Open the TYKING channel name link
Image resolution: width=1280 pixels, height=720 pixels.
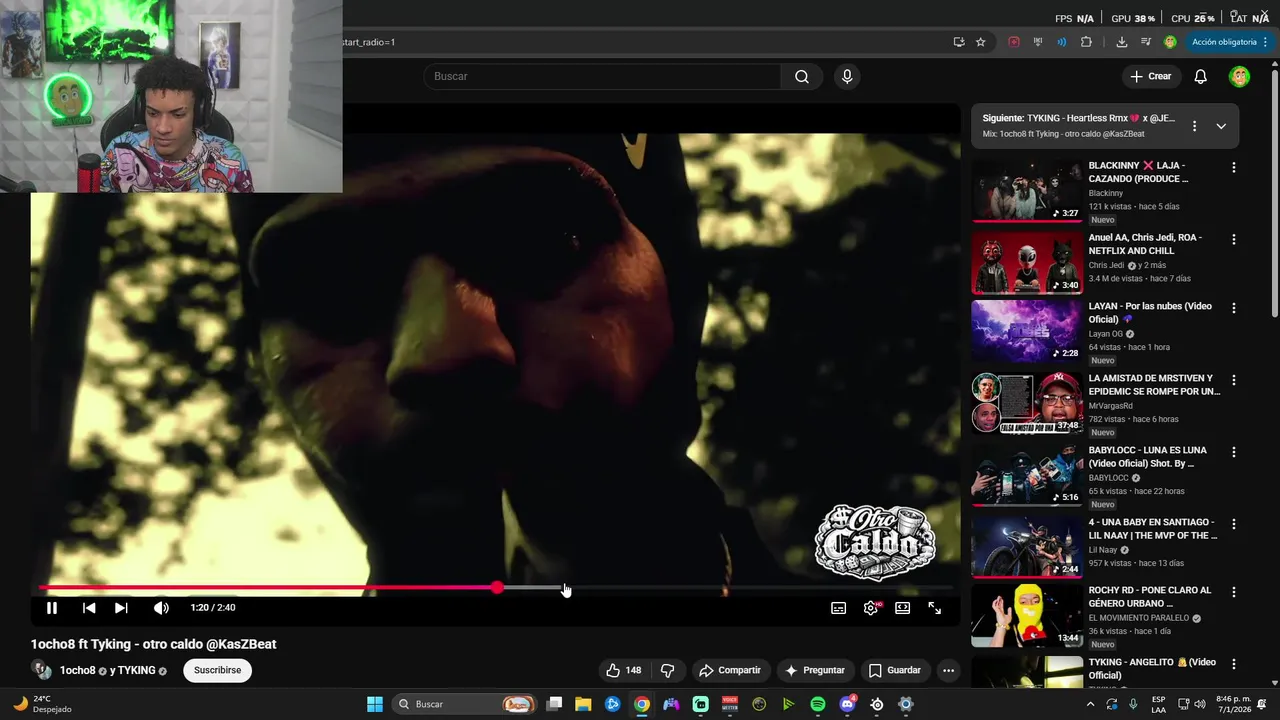pos(137,671)
